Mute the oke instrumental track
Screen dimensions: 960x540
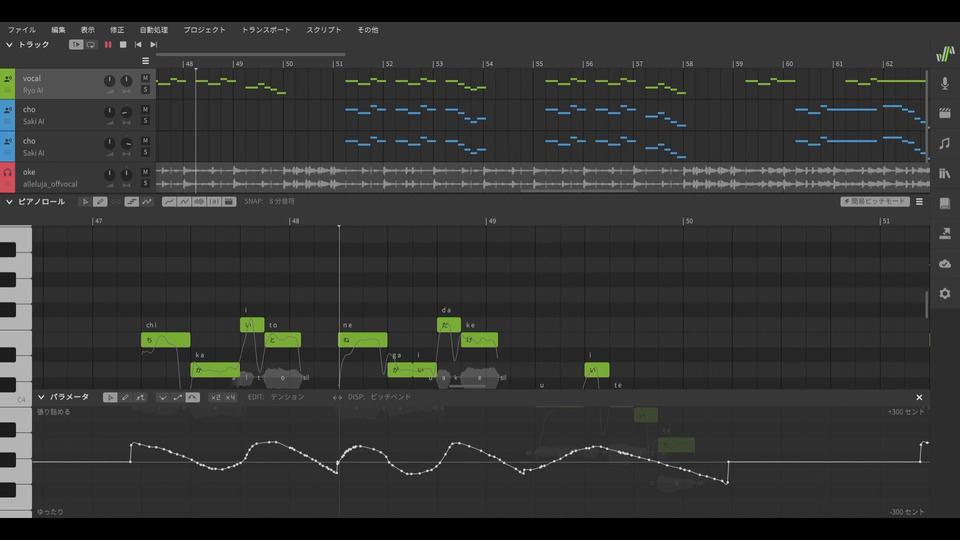[145, 172]
